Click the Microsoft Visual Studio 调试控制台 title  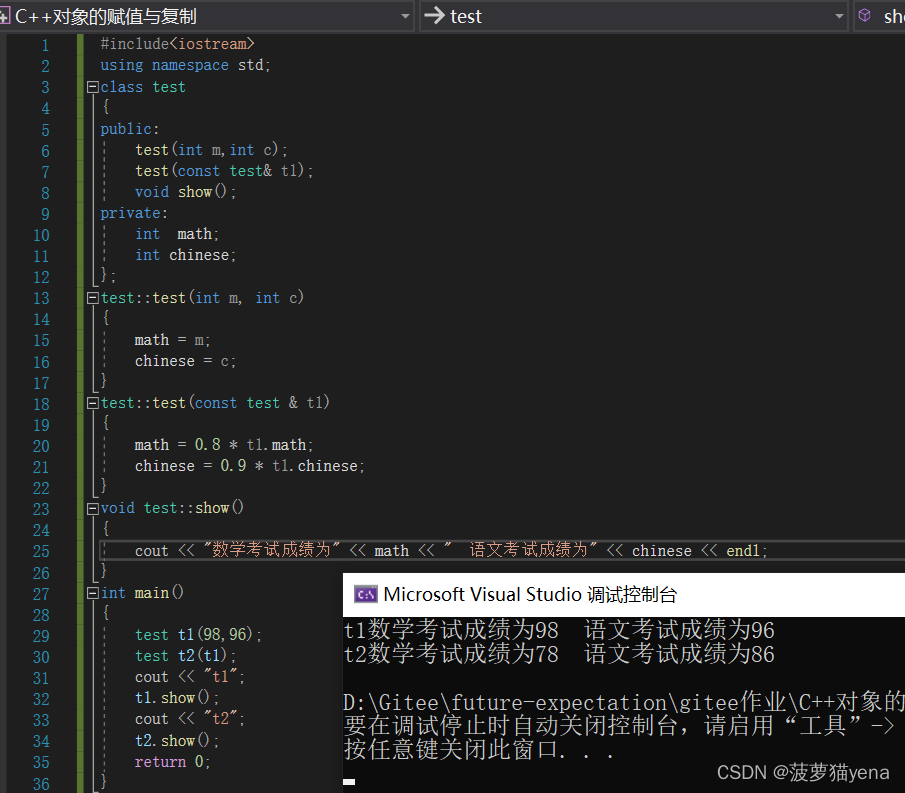(530, 594)
